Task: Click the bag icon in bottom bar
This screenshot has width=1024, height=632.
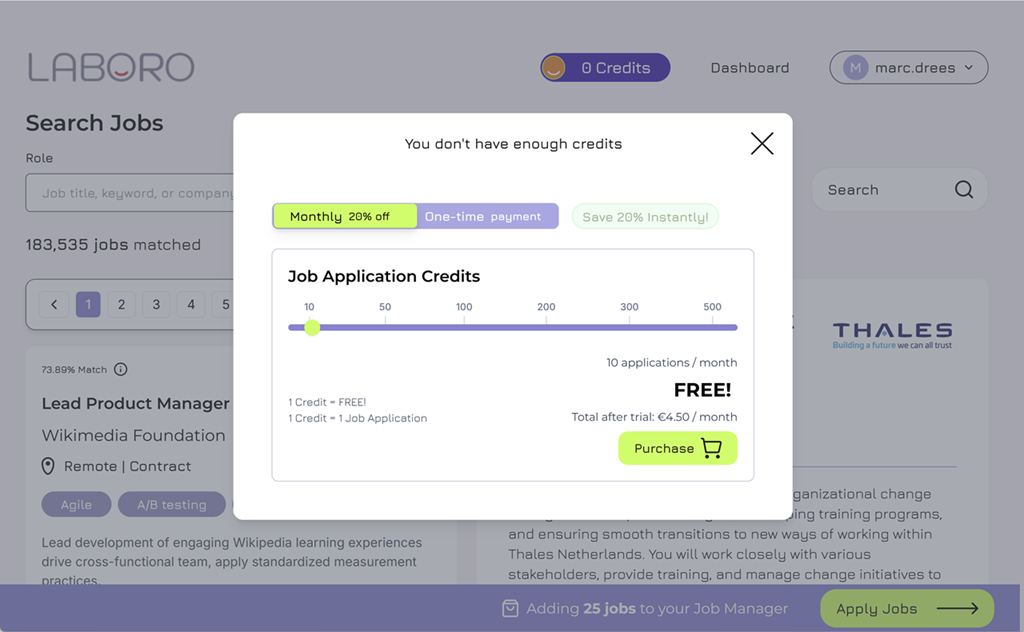Action: [510, 608]
